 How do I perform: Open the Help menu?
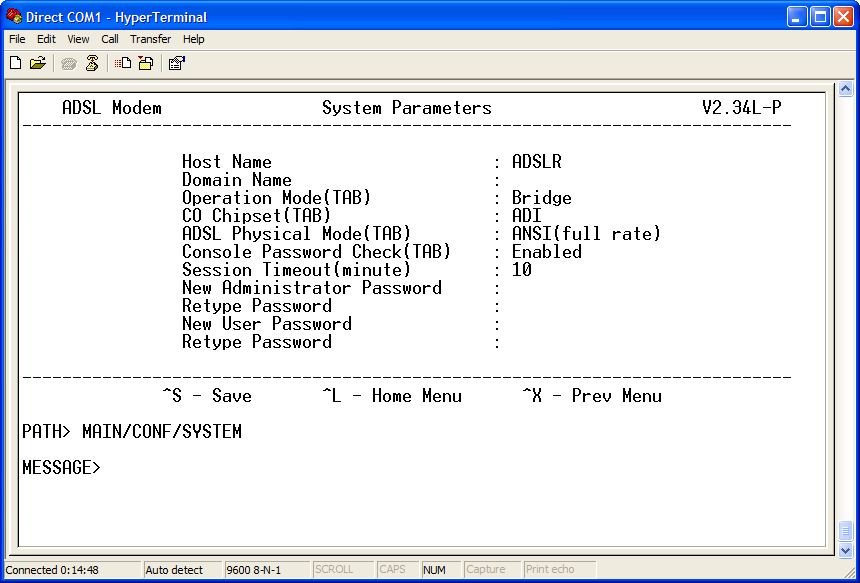[193, 39]
